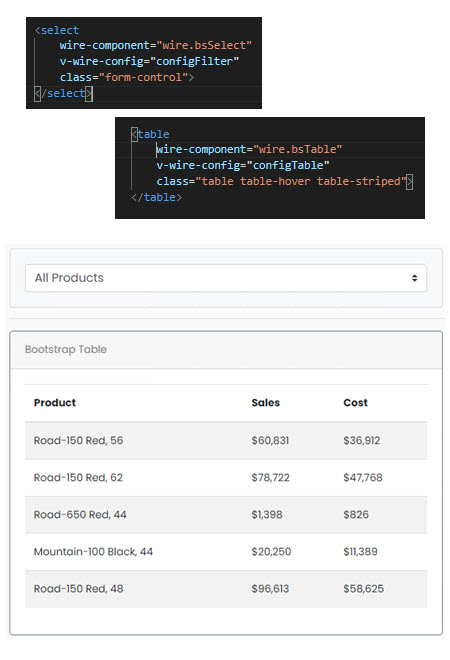
Task: Click the wire.bsTable attribute value in code
Action: 298,149
